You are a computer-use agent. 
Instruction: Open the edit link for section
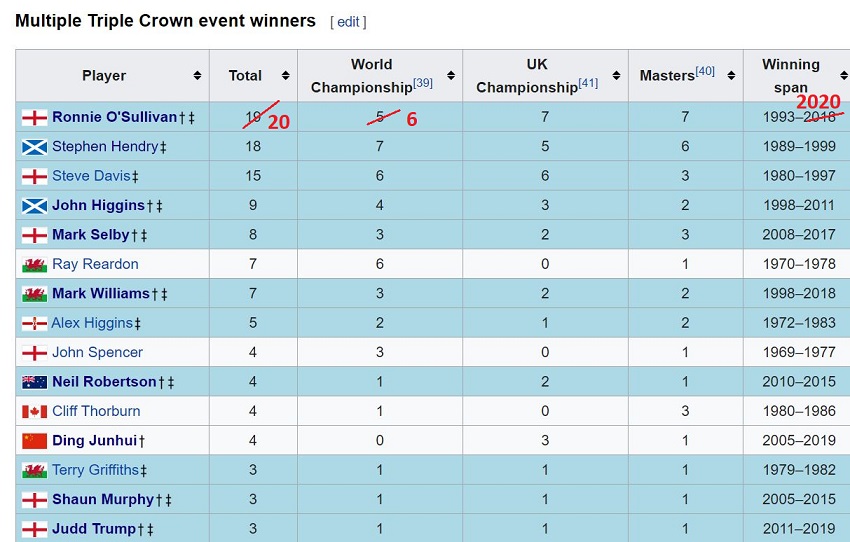tap(348, 22)
